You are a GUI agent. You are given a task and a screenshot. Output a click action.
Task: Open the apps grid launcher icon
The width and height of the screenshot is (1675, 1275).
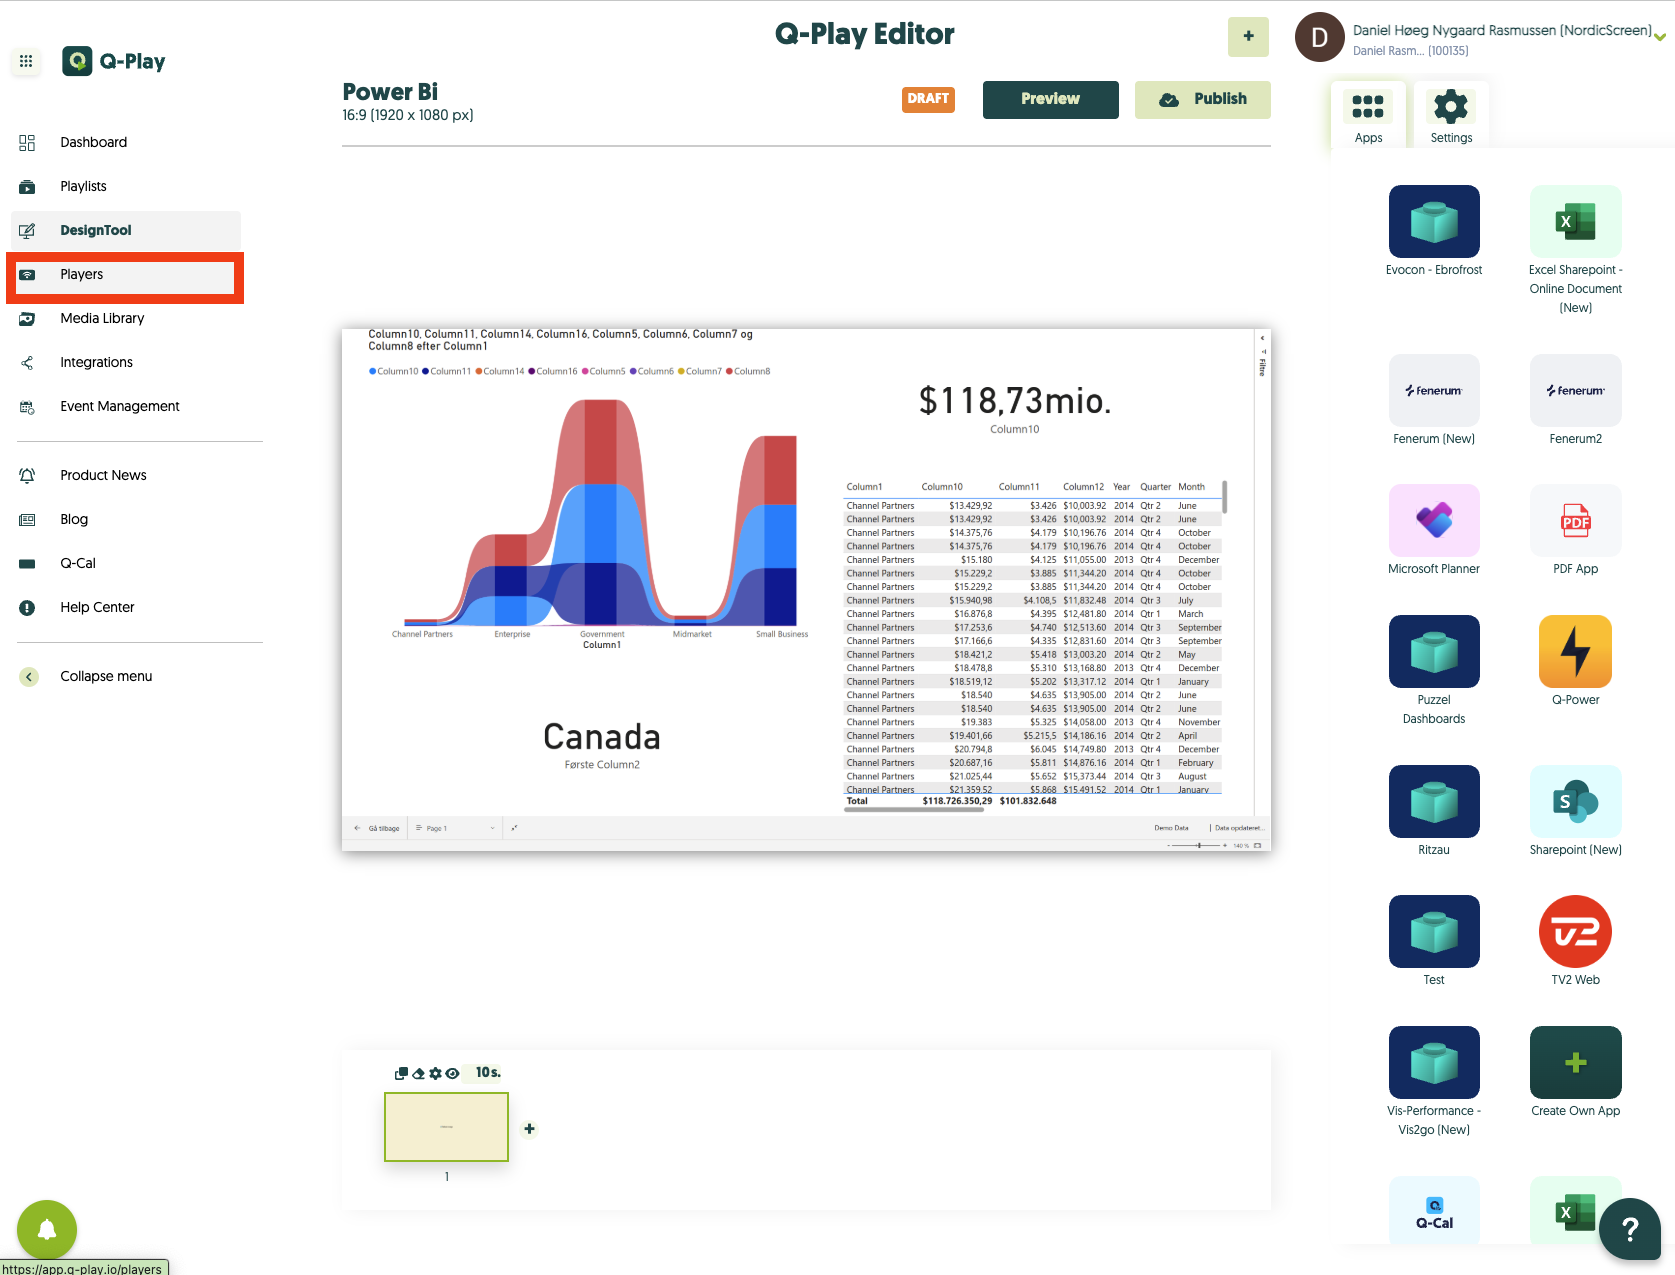coord(26,61)
